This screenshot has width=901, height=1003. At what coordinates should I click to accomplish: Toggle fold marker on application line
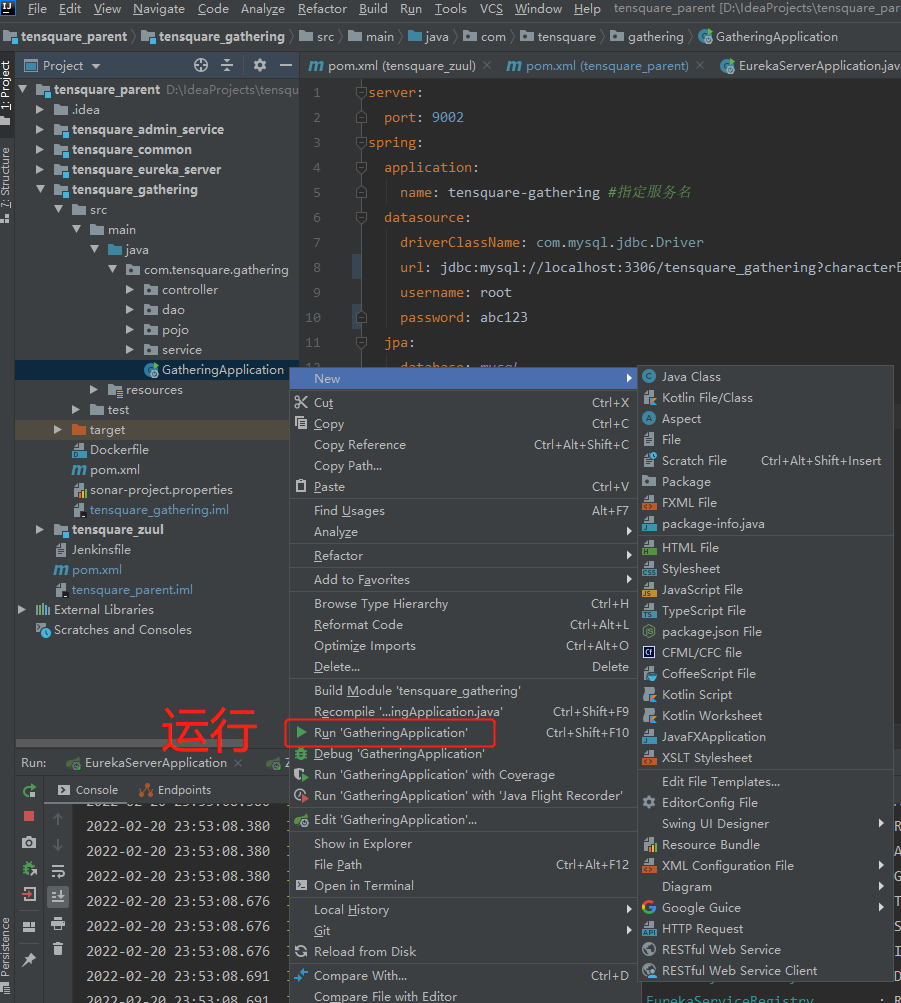pyautogui.click(x=361, y=168)
